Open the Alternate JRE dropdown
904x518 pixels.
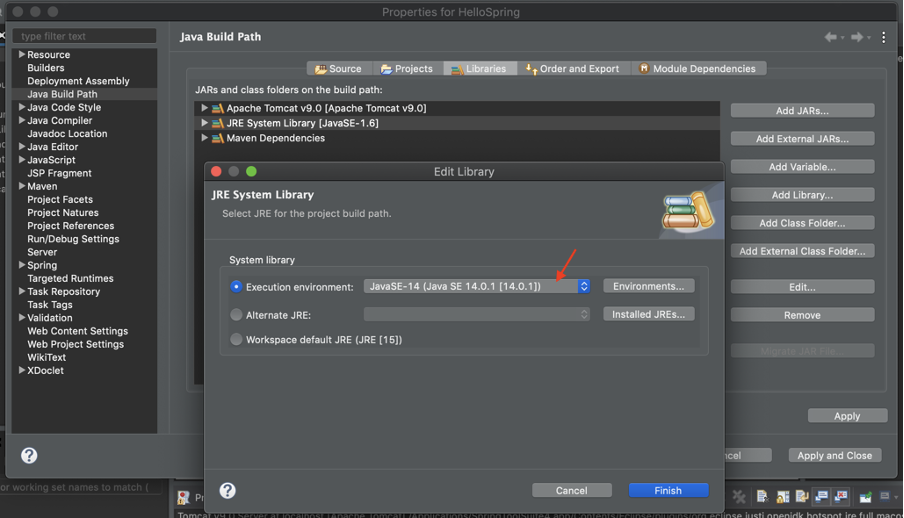477,314
